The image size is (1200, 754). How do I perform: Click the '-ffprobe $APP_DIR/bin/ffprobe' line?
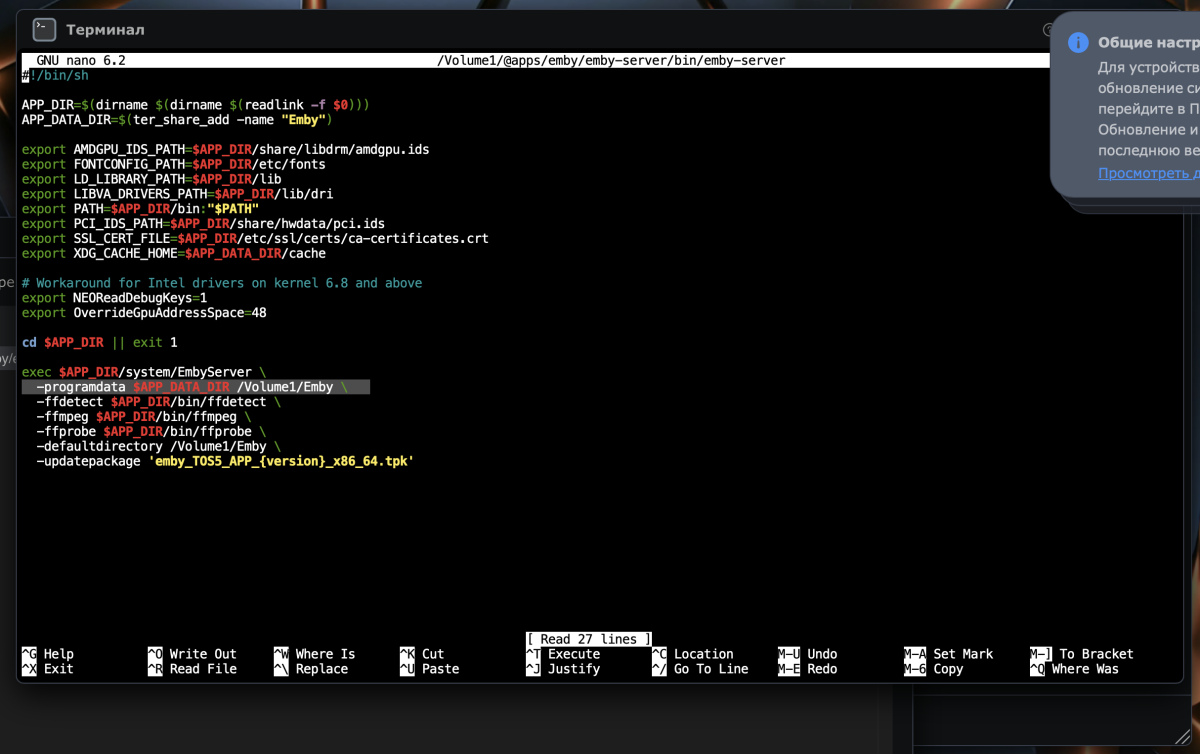(x=151, y=432)
